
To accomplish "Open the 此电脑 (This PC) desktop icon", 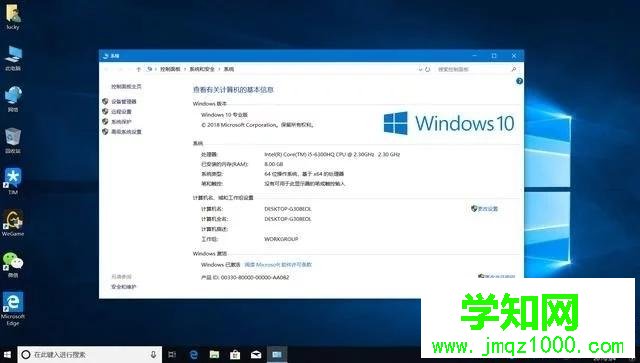I will [13, 58].
